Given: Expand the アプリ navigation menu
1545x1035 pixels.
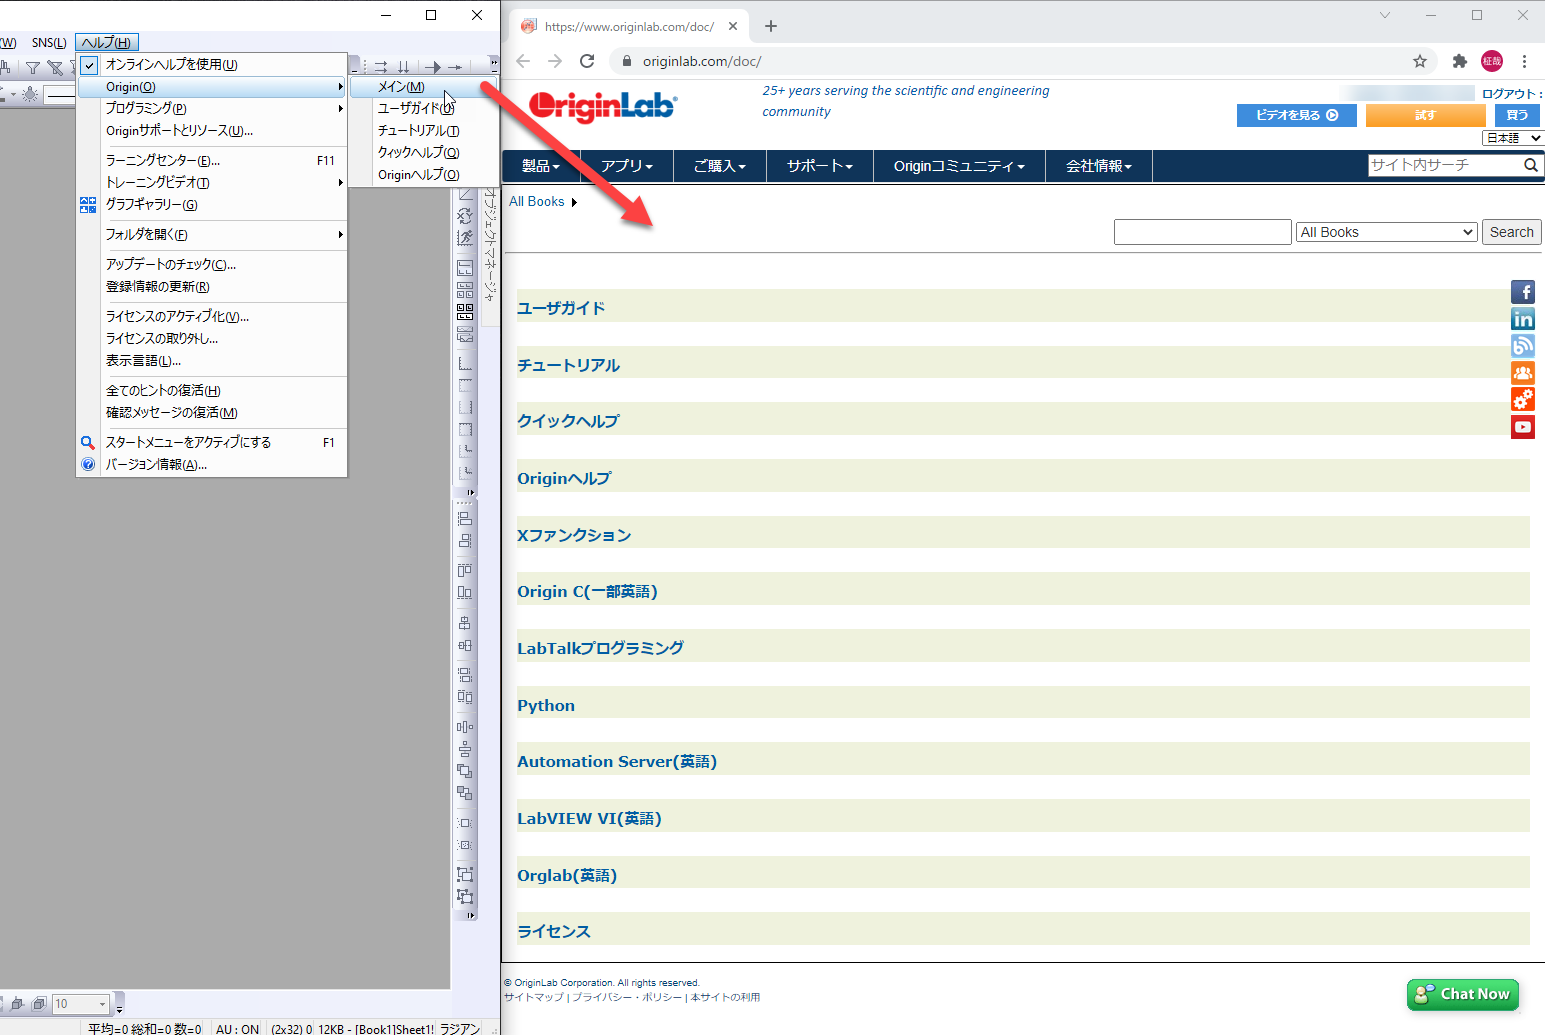Looking at the screenshot, I should pos(627,166).
